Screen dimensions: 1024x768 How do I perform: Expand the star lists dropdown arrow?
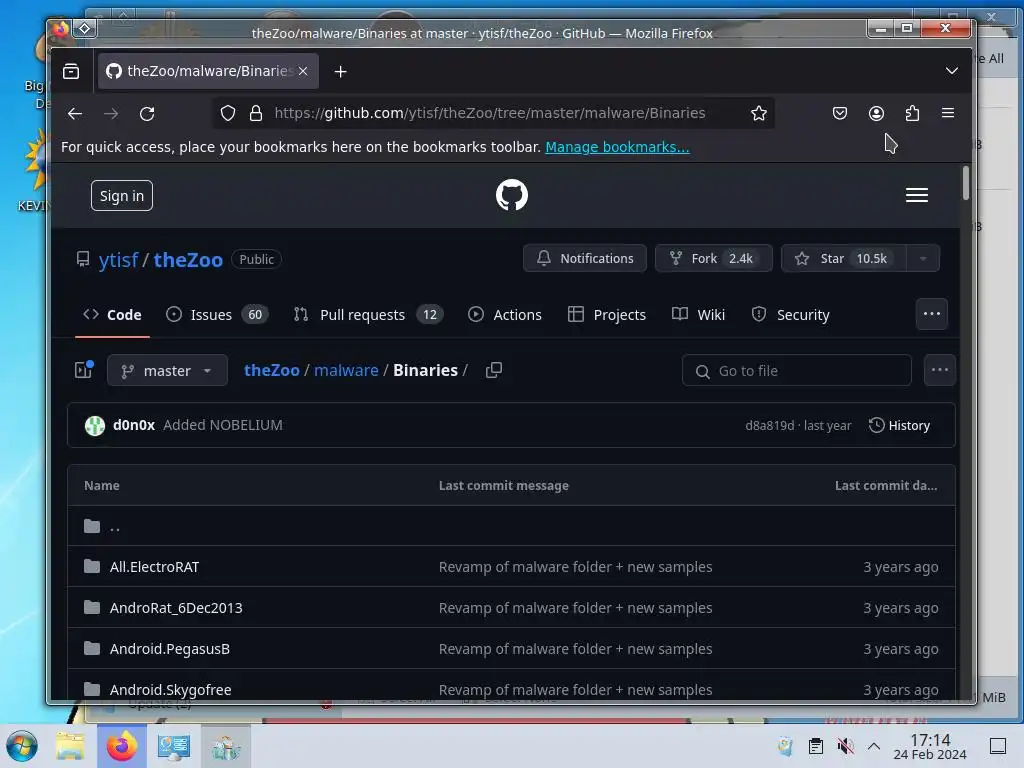923,258
